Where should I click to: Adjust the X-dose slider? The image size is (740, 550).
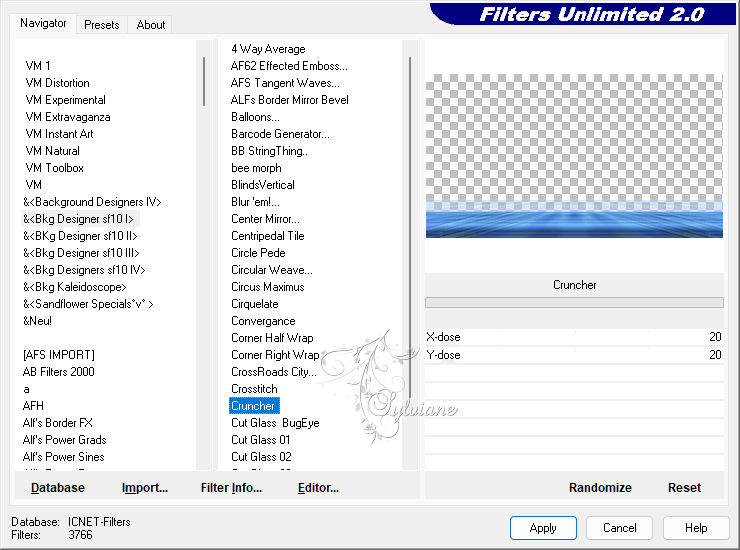point(574,337)
